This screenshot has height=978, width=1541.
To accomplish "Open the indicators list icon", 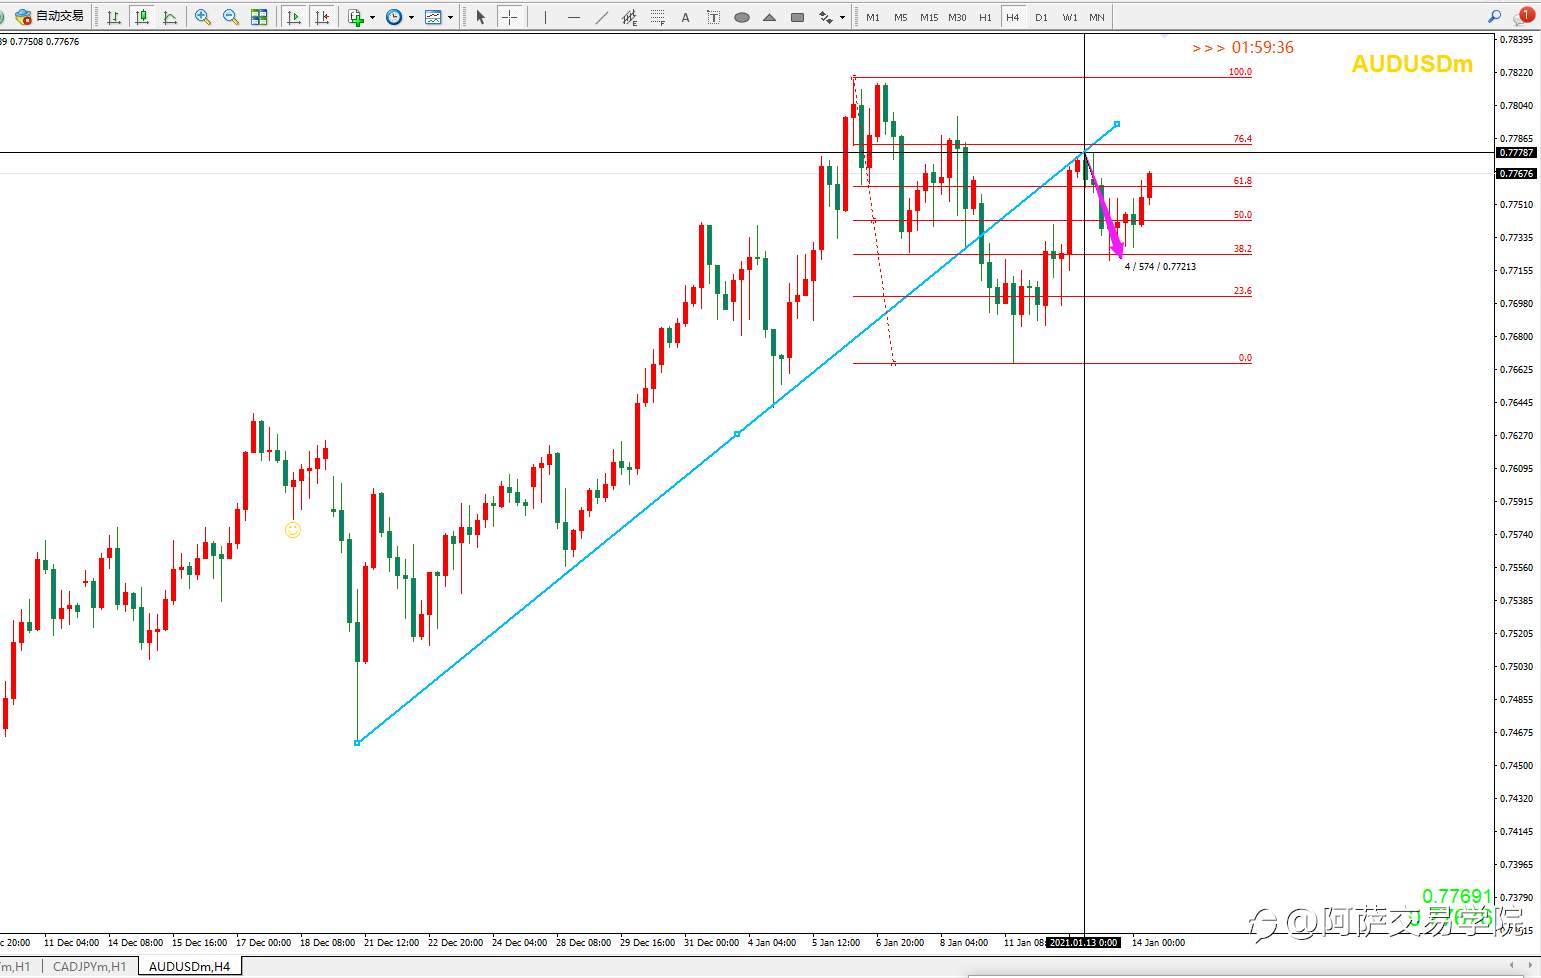I will (x=356, y=17).
